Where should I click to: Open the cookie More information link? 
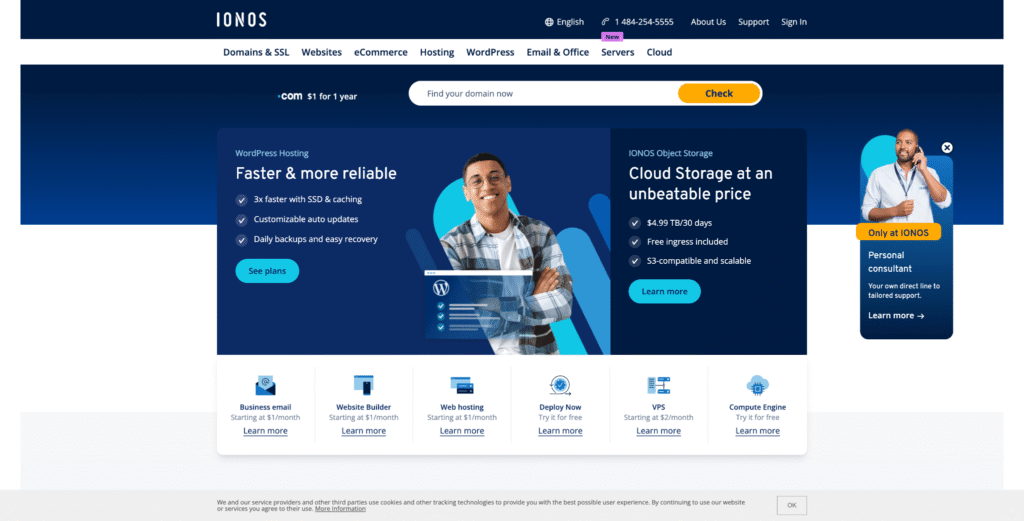click(x=340, y=509)
